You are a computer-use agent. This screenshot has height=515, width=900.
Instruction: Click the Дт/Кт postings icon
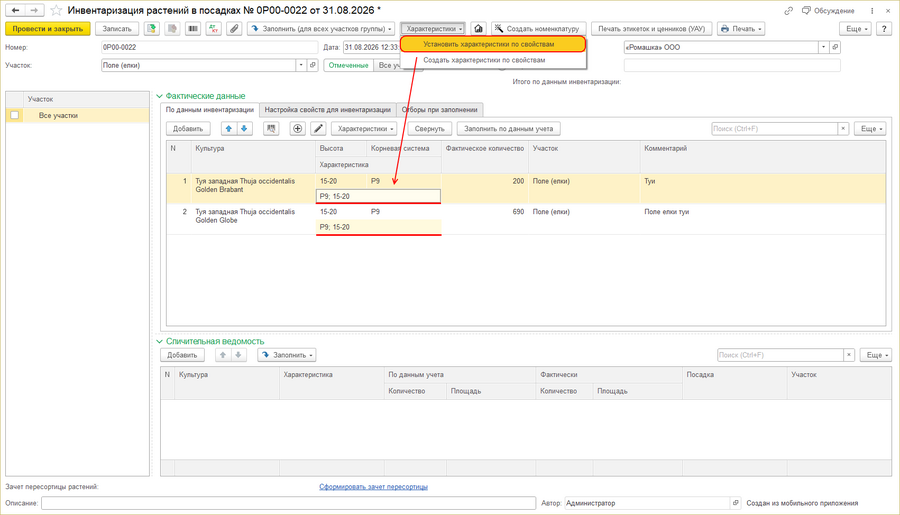coord(214,29)
